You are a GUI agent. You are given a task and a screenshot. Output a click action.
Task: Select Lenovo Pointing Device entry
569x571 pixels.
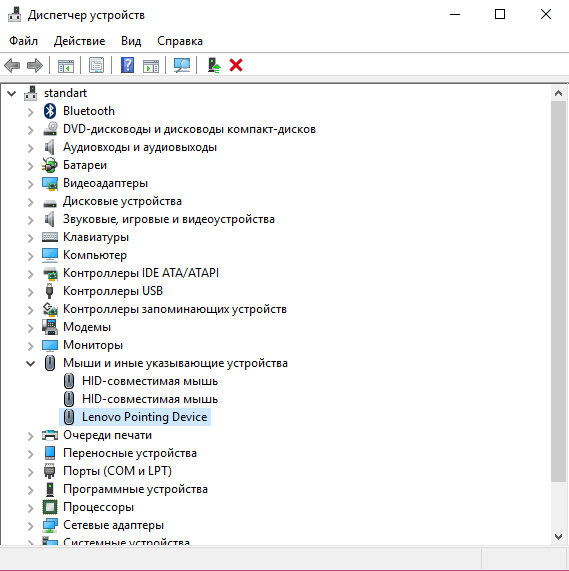[x=135, y=417]
